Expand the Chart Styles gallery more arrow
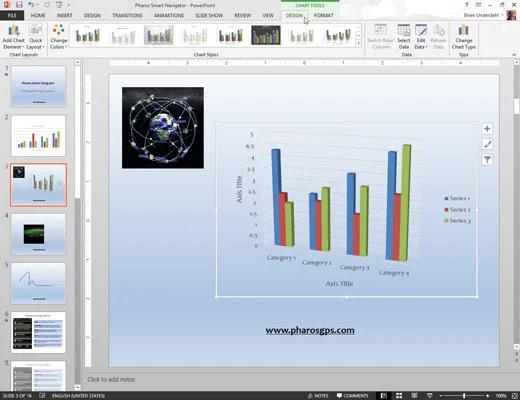Image resolution: width=520 pixels, height=400 pixels. [x=359, y=44]
